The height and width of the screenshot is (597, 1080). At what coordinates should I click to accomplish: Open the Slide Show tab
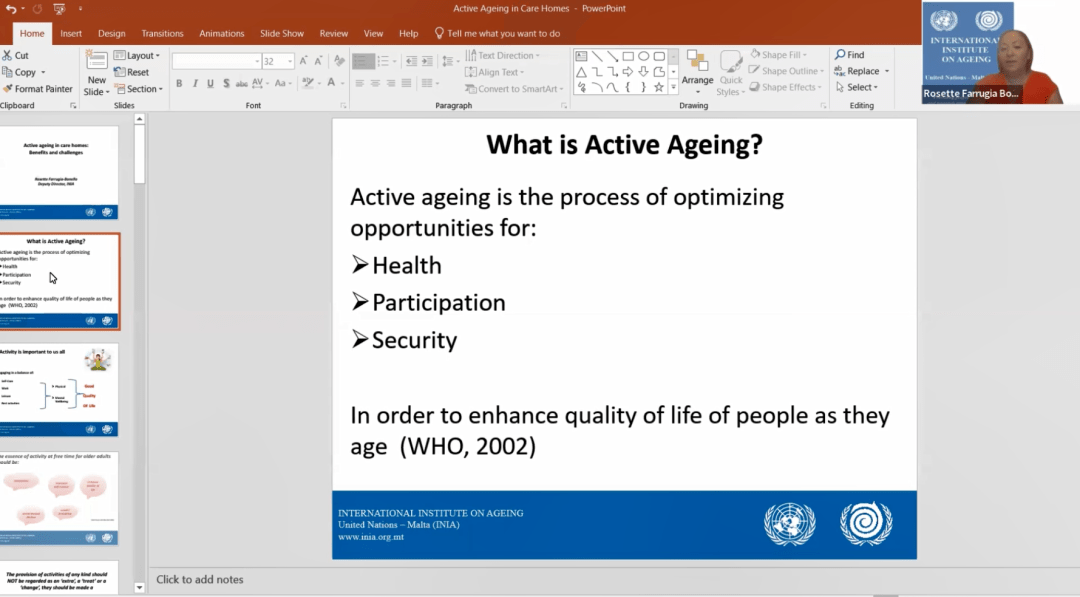click(282, 33)
